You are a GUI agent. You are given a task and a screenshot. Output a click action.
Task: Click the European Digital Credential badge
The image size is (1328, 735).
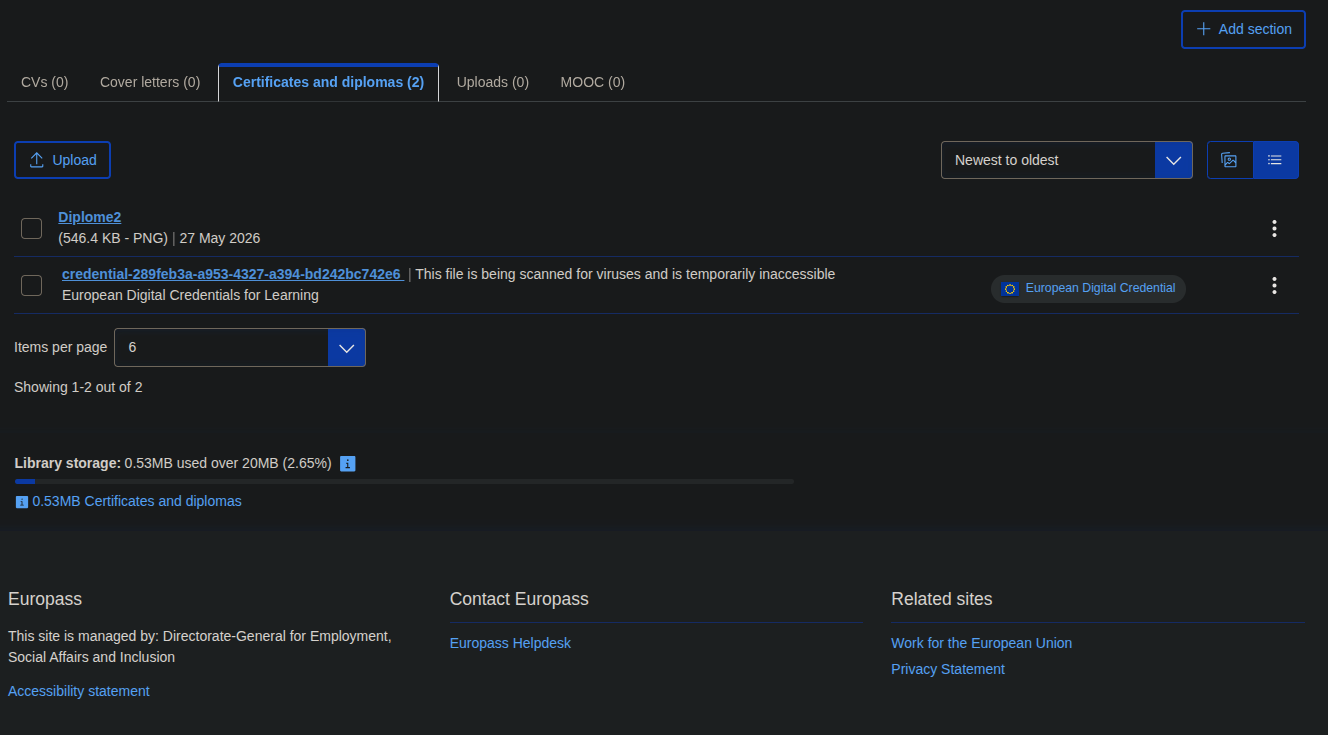(x=1088, y=288)
